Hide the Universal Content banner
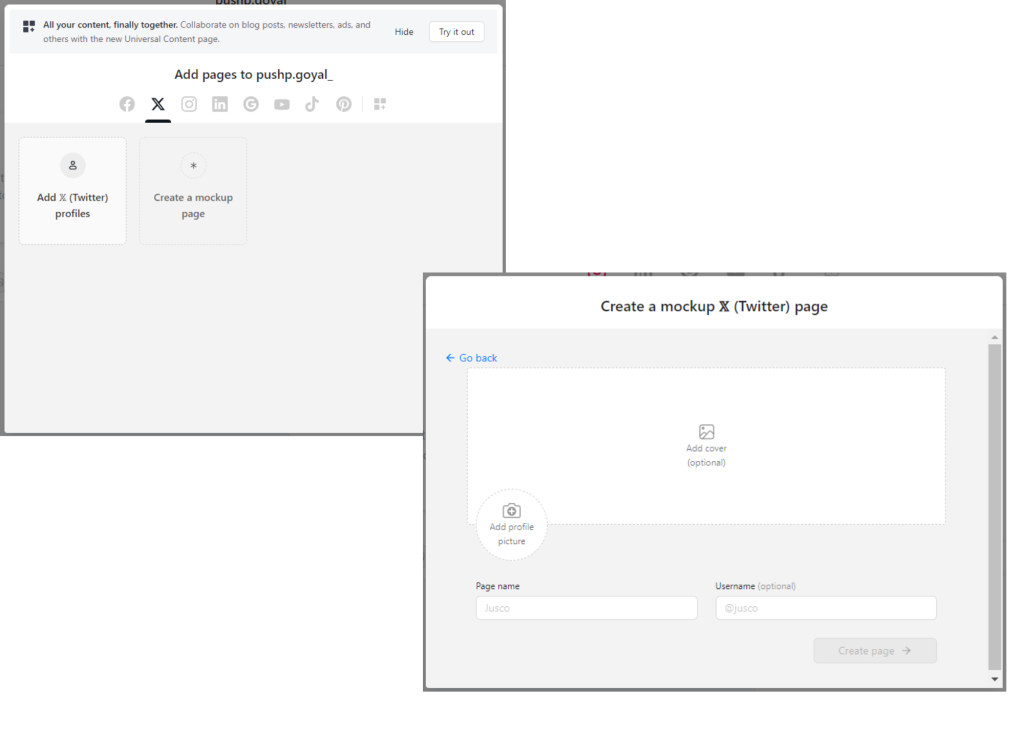Screen dimensions: 1024x732 [404, 32]
